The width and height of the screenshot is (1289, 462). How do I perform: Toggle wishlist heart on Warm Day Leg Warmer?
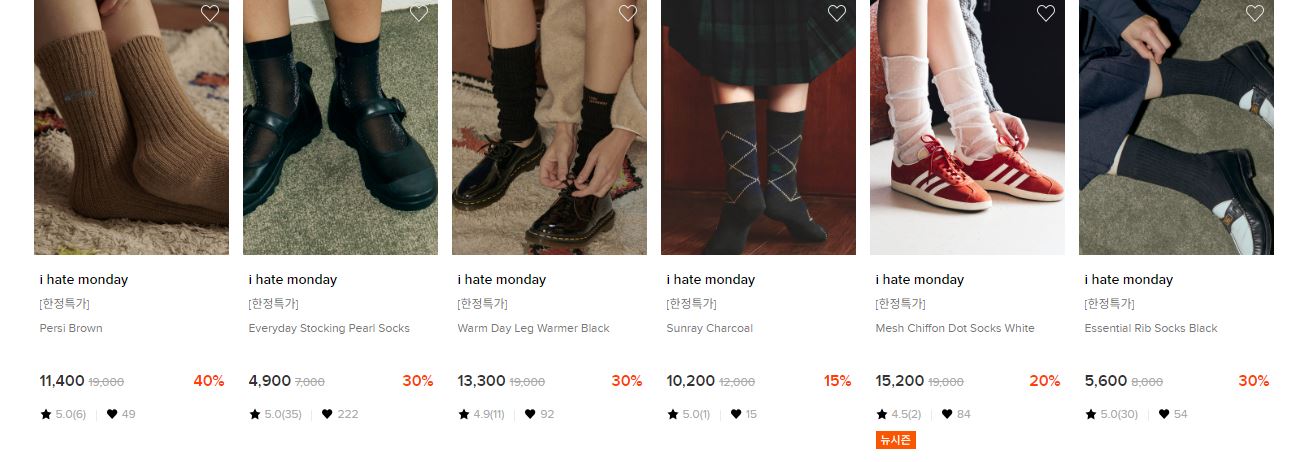tap(628, 13)
